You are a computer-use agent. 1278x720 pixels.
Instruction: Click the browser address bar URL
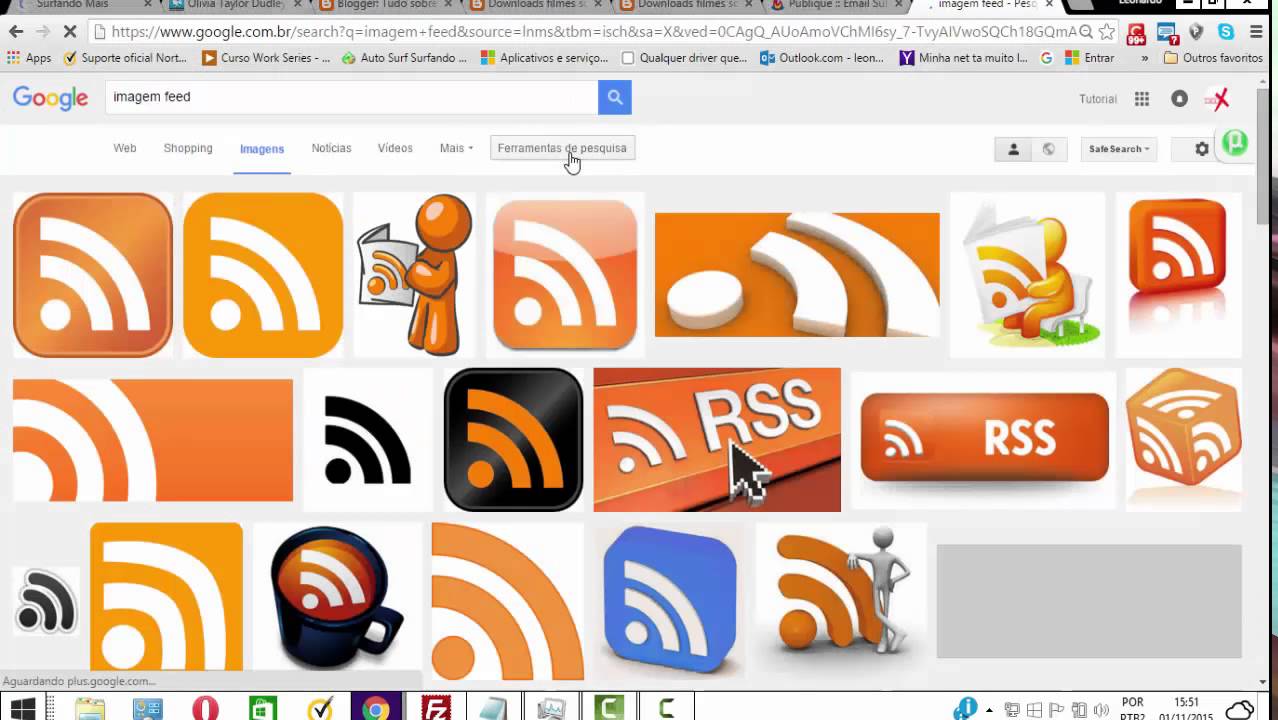coord(593,32)
